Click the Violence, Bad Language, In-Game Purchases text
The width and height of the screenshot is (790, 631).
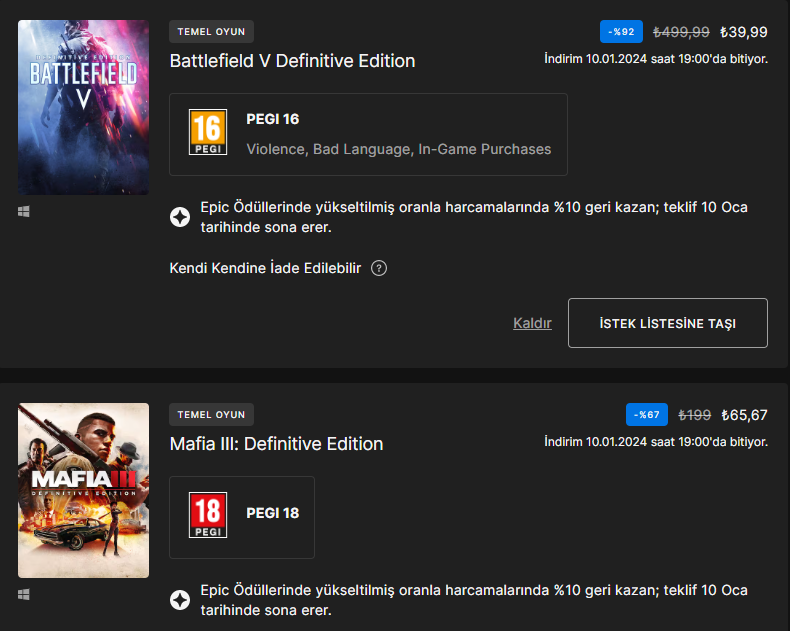click(x=399, y=149)
